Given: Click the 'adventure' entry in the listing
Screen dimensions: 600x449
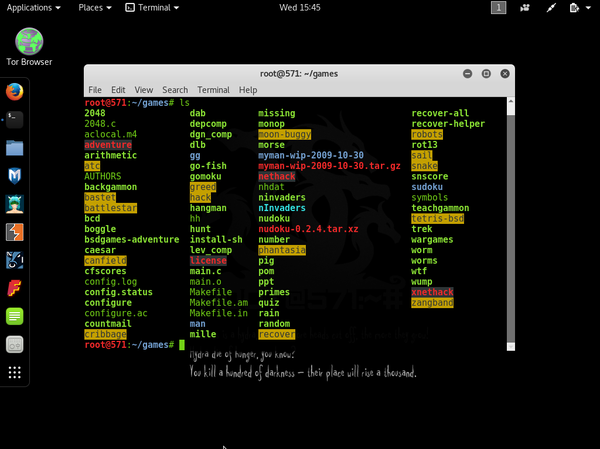Looking at the screenshot, I should pos(108,145).
